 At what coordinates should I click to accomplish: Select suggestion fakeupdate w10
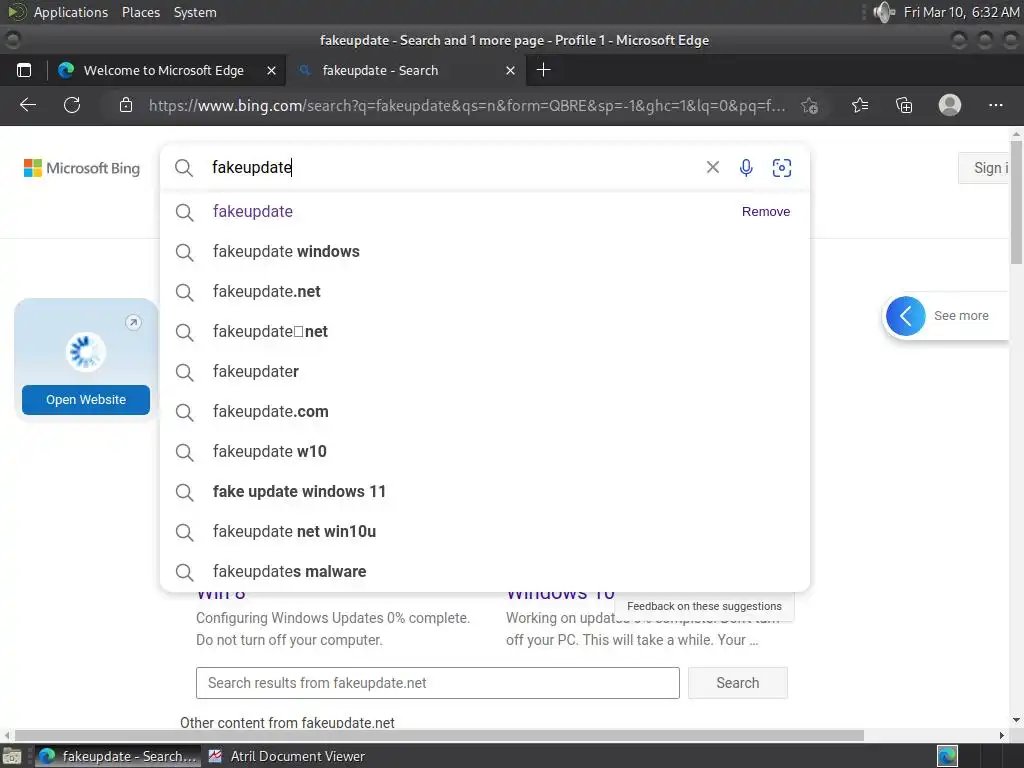pyautogui.click(x=485, y=451)
